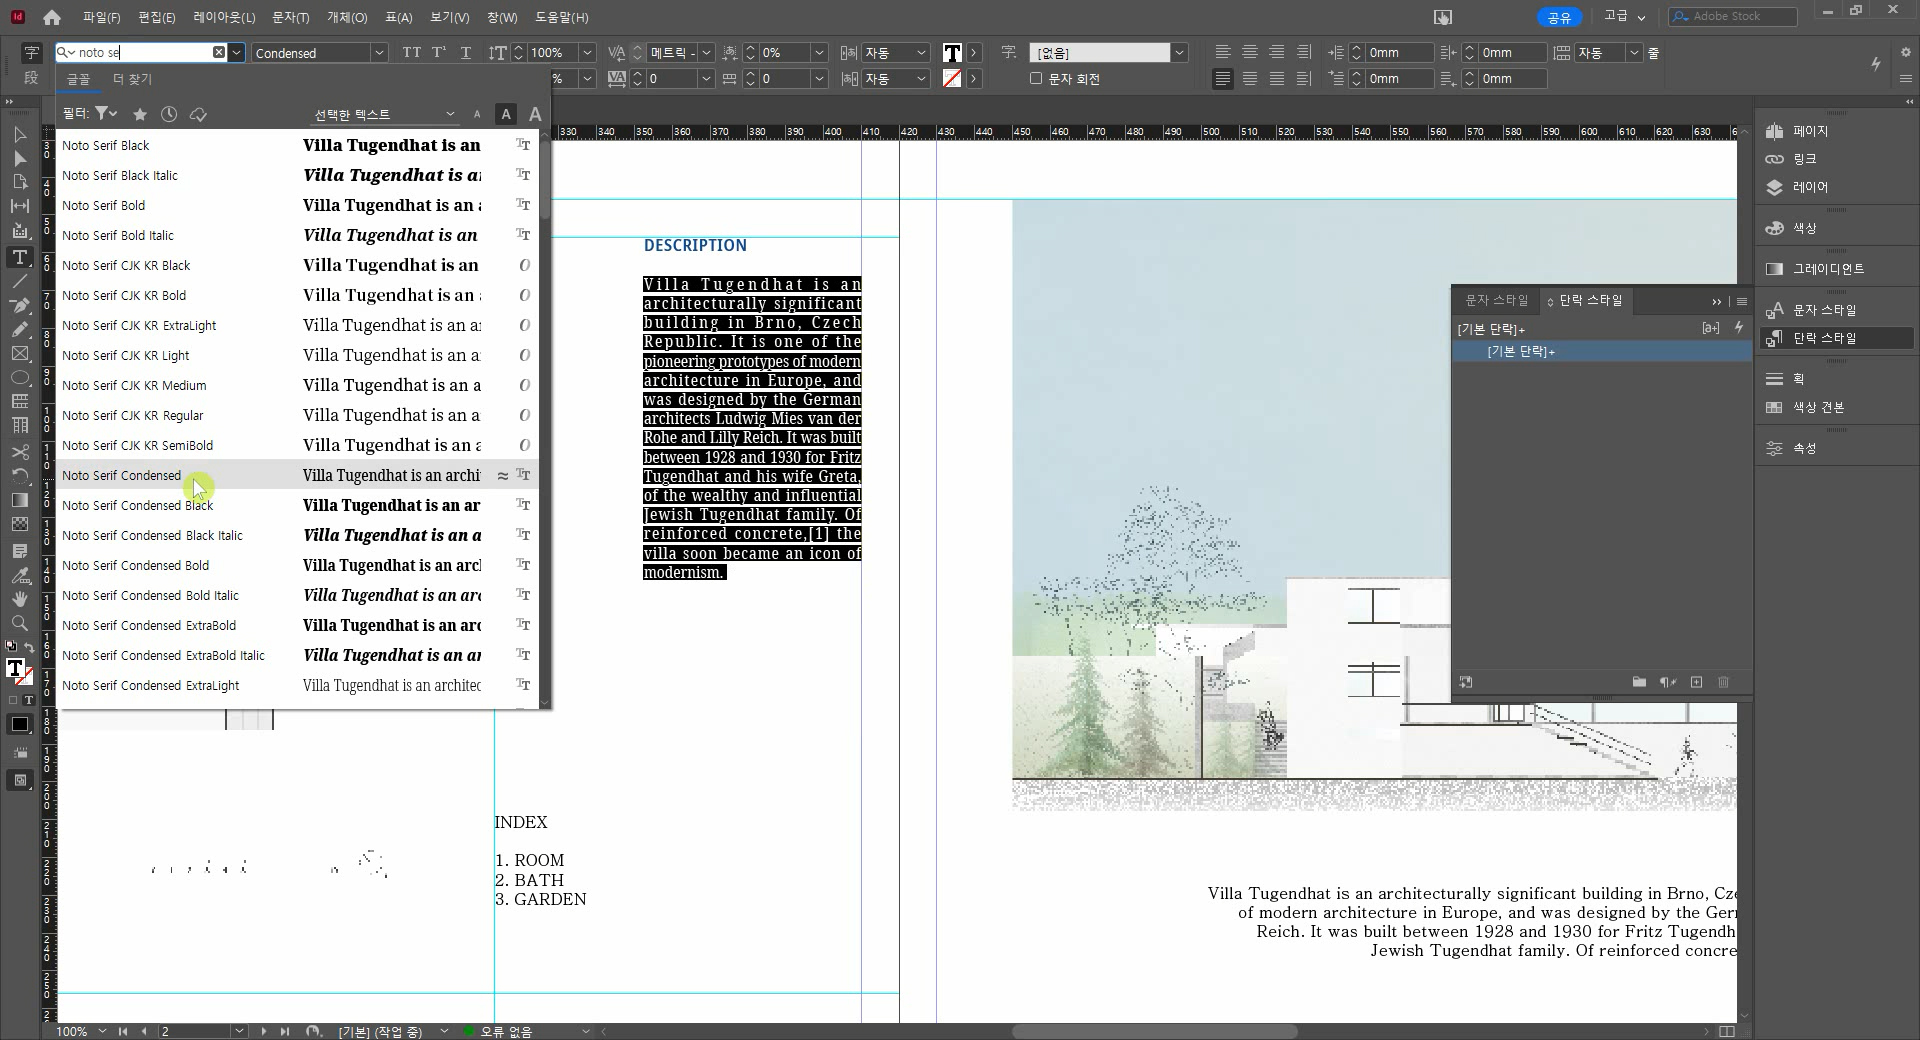This screenshot has width=1920, height=1040.
Task: Select the Selection tool in the toolbox
Action: [x=19, y=135]
